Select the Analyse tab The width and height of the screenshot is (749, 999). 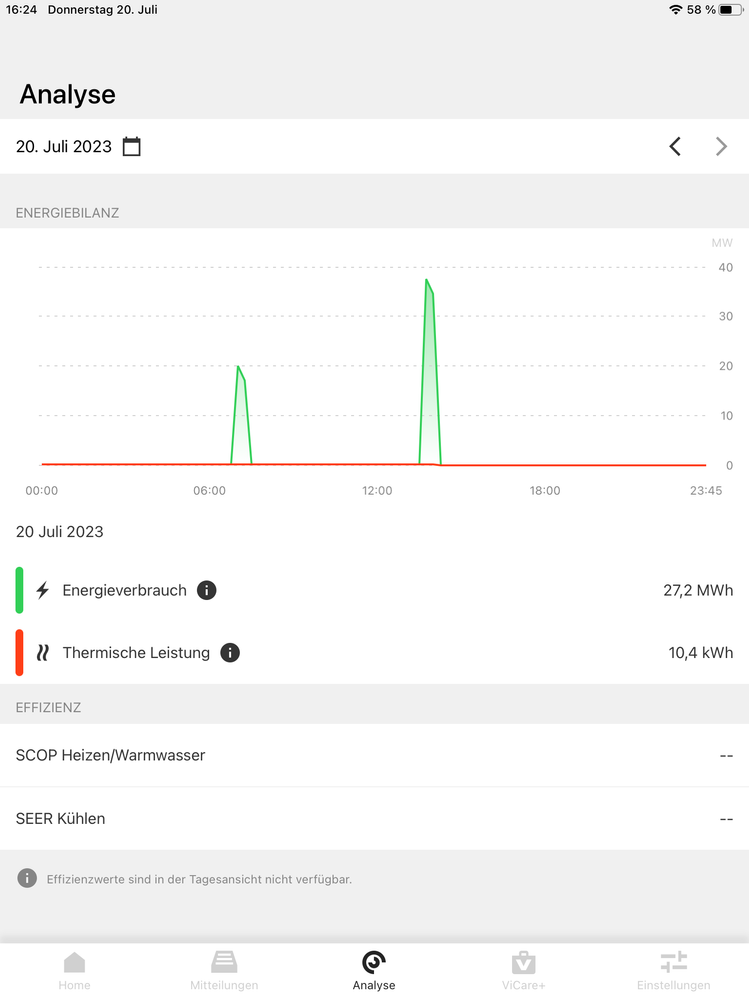(374, 970)
